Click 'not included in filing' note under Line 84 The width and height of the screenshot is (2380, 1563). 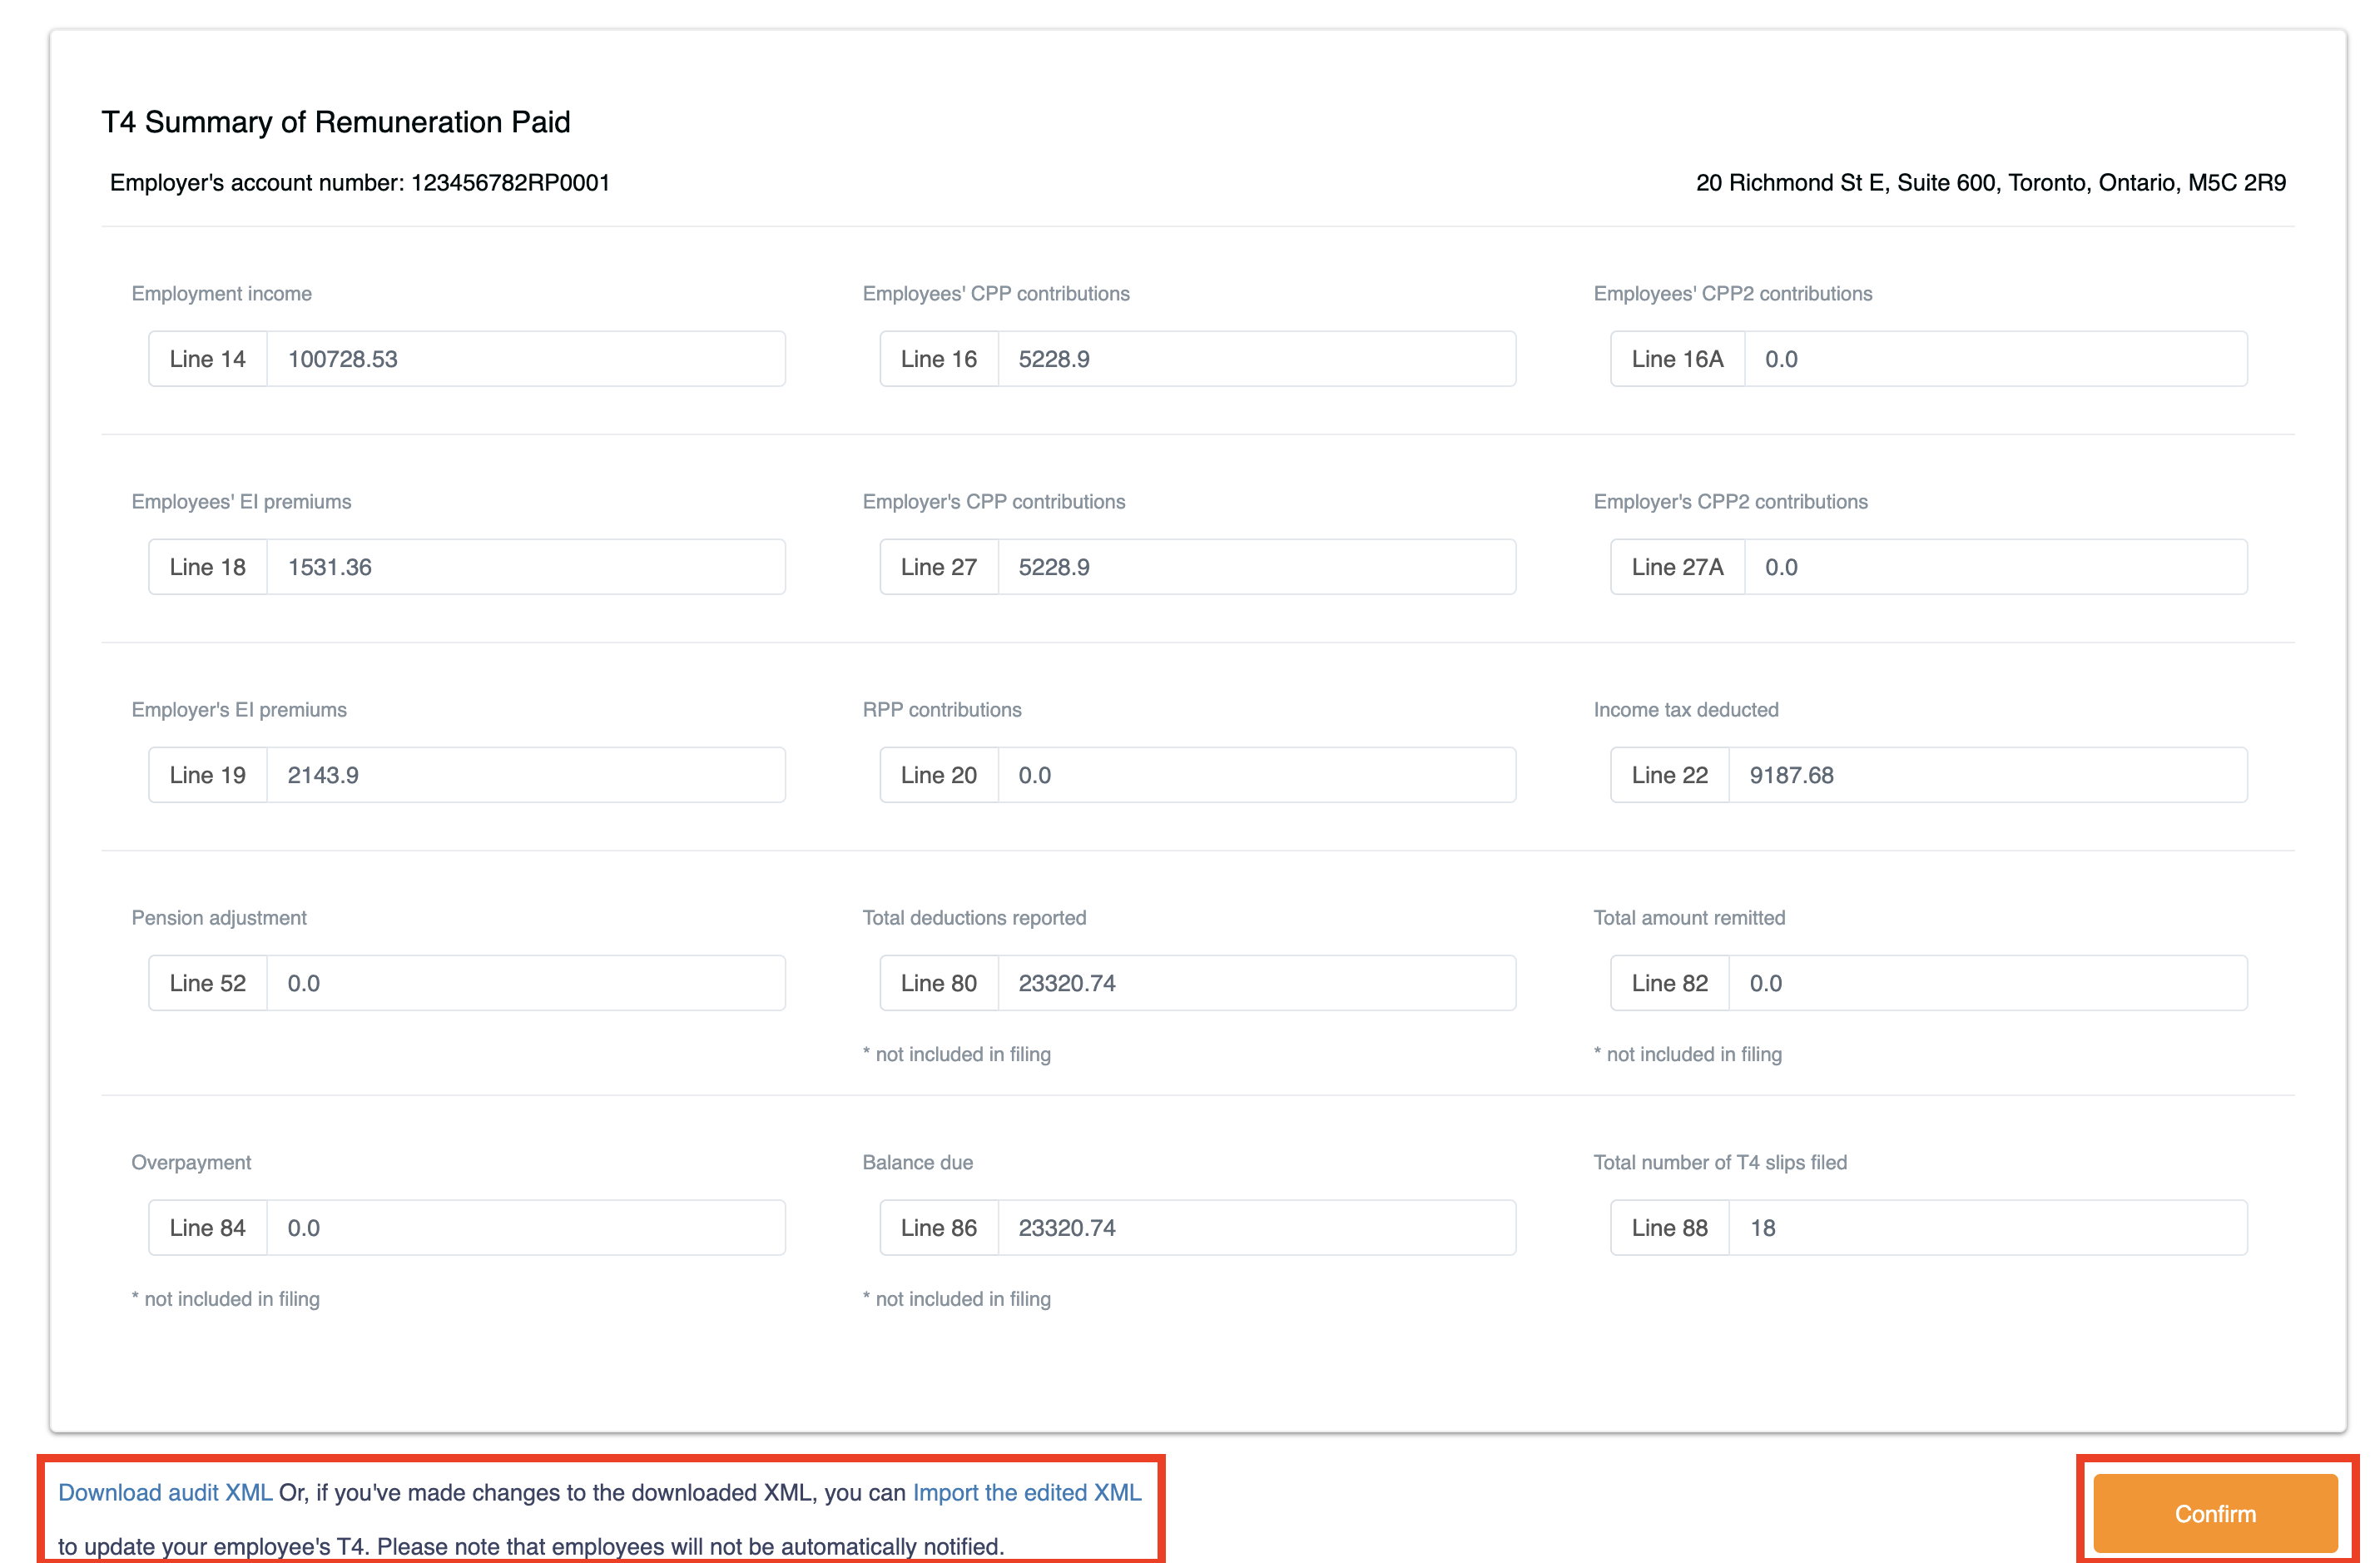226,1300
